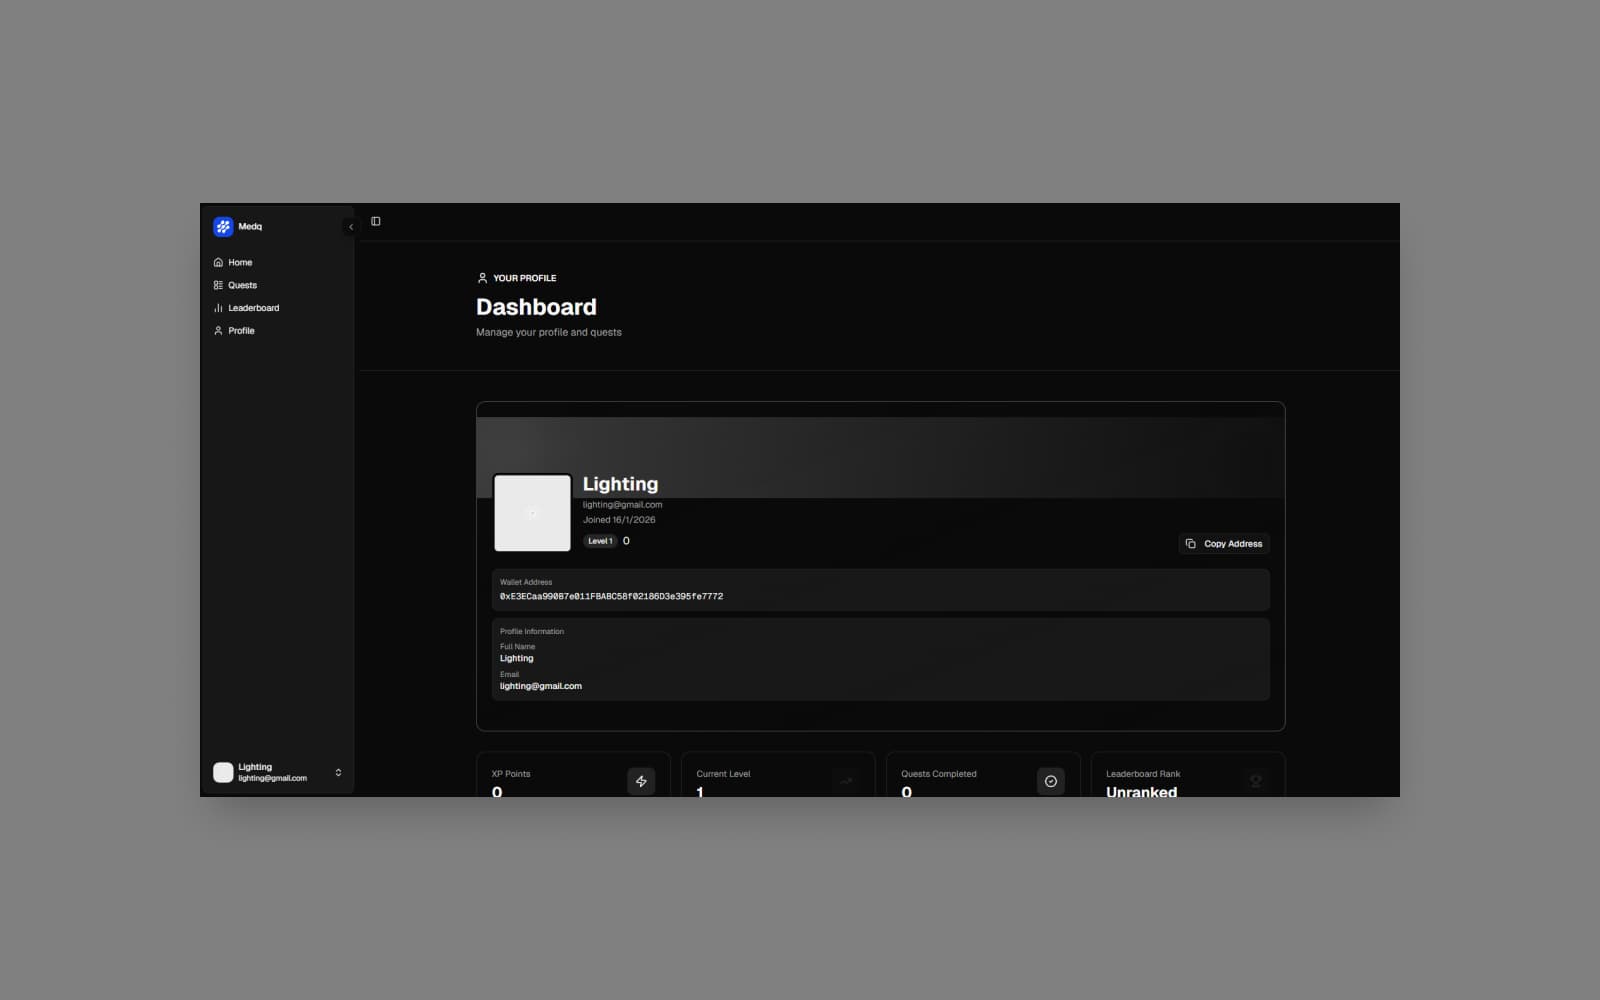Go to the Leaderboard page label
This screenshot has width=1600, height=1000.
[253, 308]
